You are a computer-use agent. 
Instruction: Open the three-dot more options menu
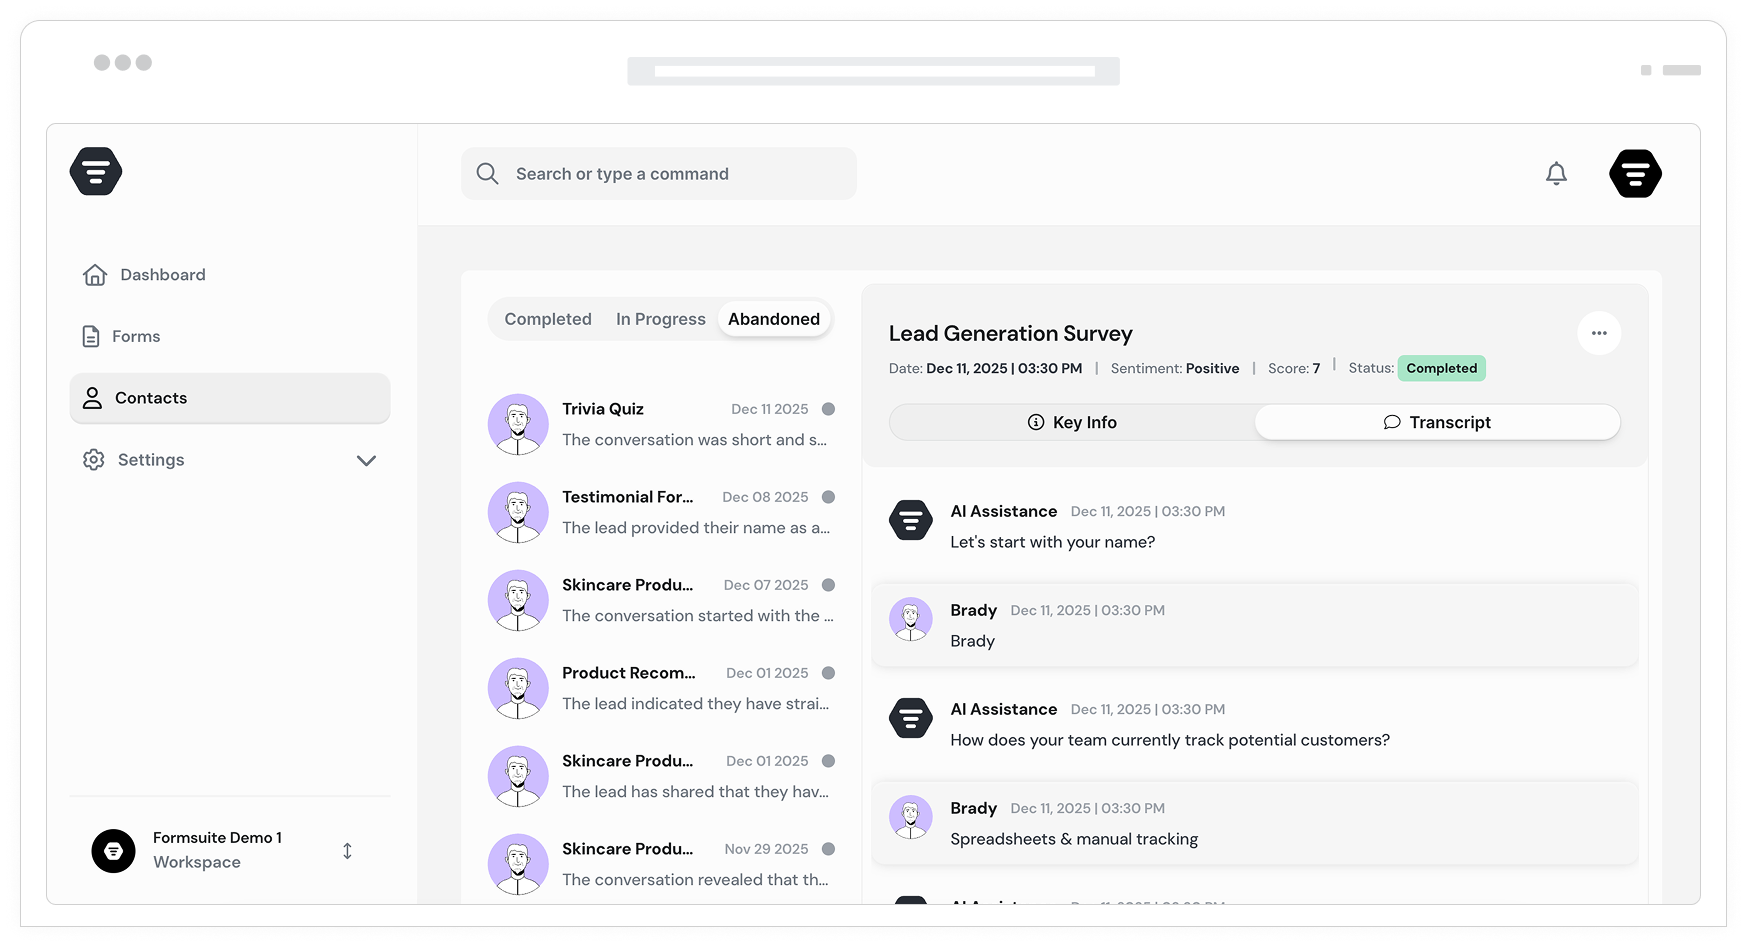[x=1598, y=333]
